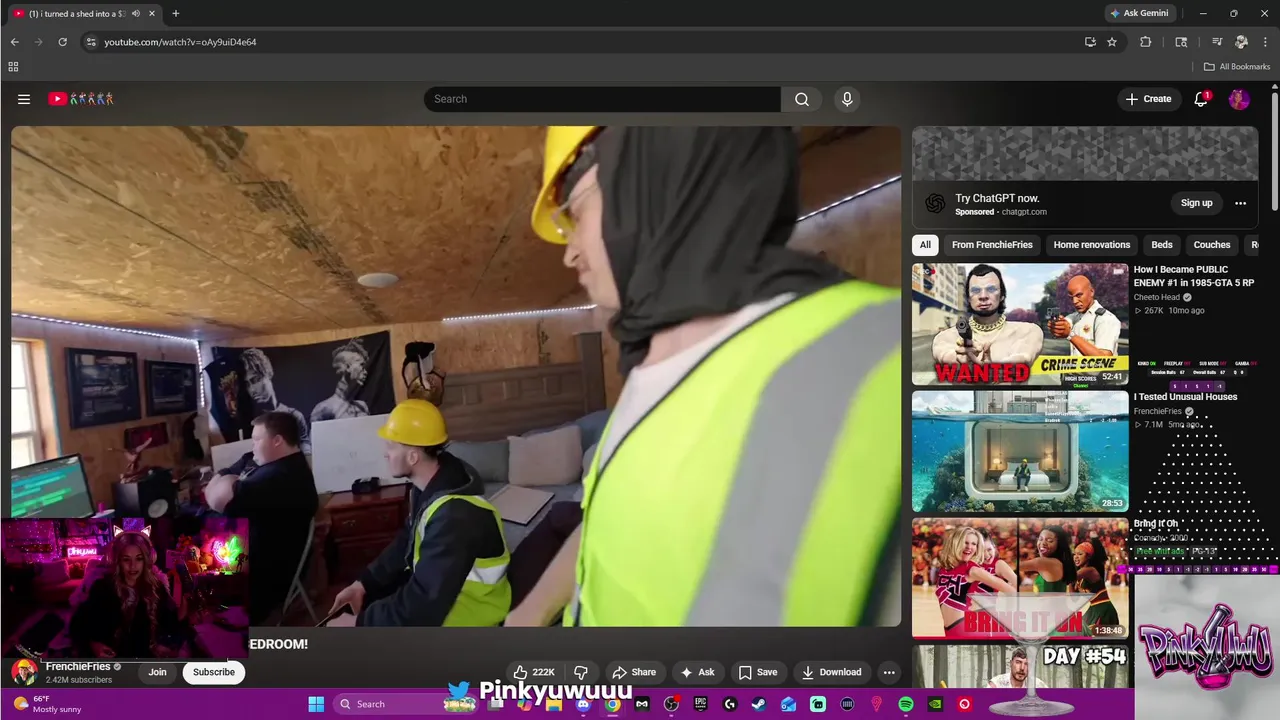Viewport: 1280px width, 720px height.
Task: Select the From FrenchieFries chip
Action: pos(992,245)
